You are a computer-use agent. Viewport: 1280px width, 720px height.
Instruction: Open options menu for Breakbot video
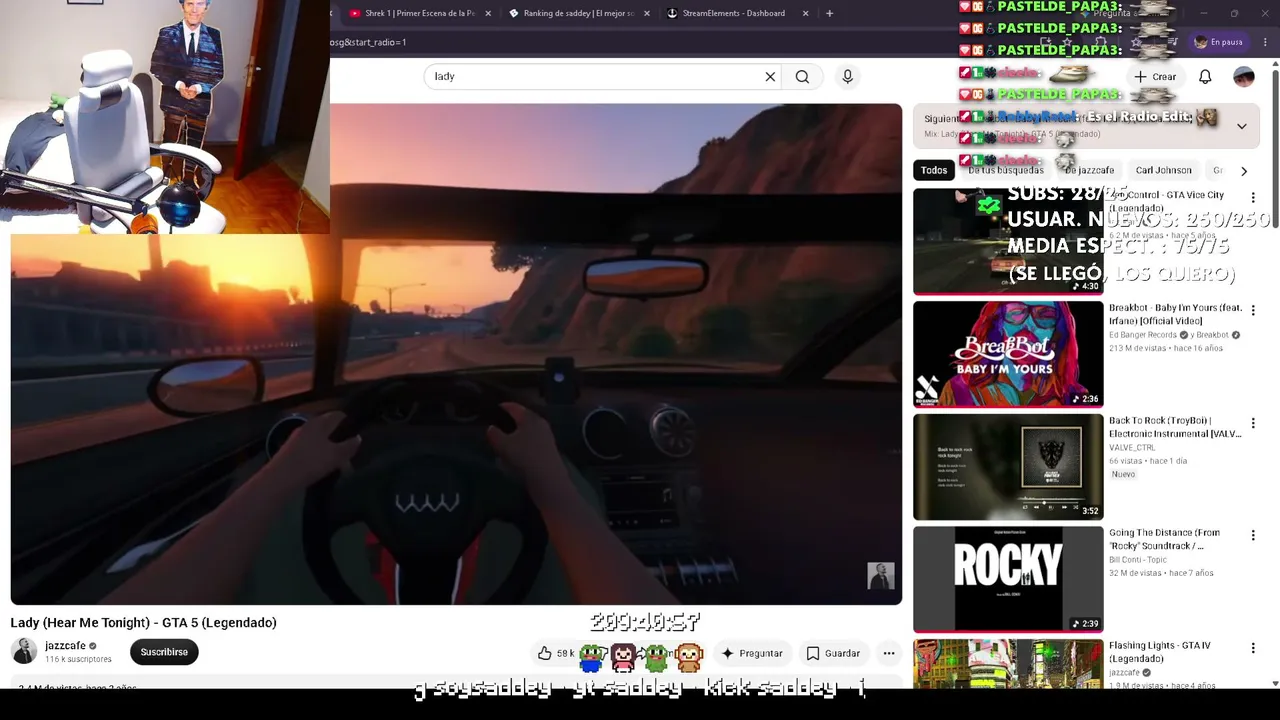point(1253,311)
